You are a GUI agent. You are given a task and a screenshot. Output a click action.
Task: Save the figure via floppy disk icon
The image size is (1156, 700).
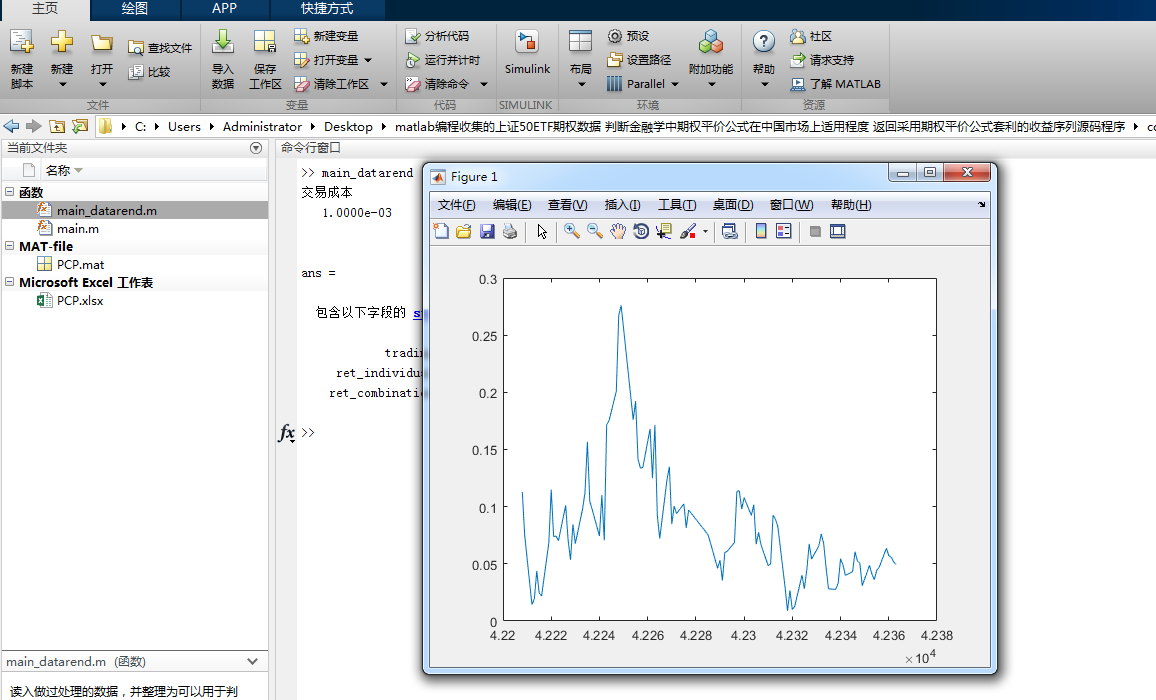tap(487, 232)
